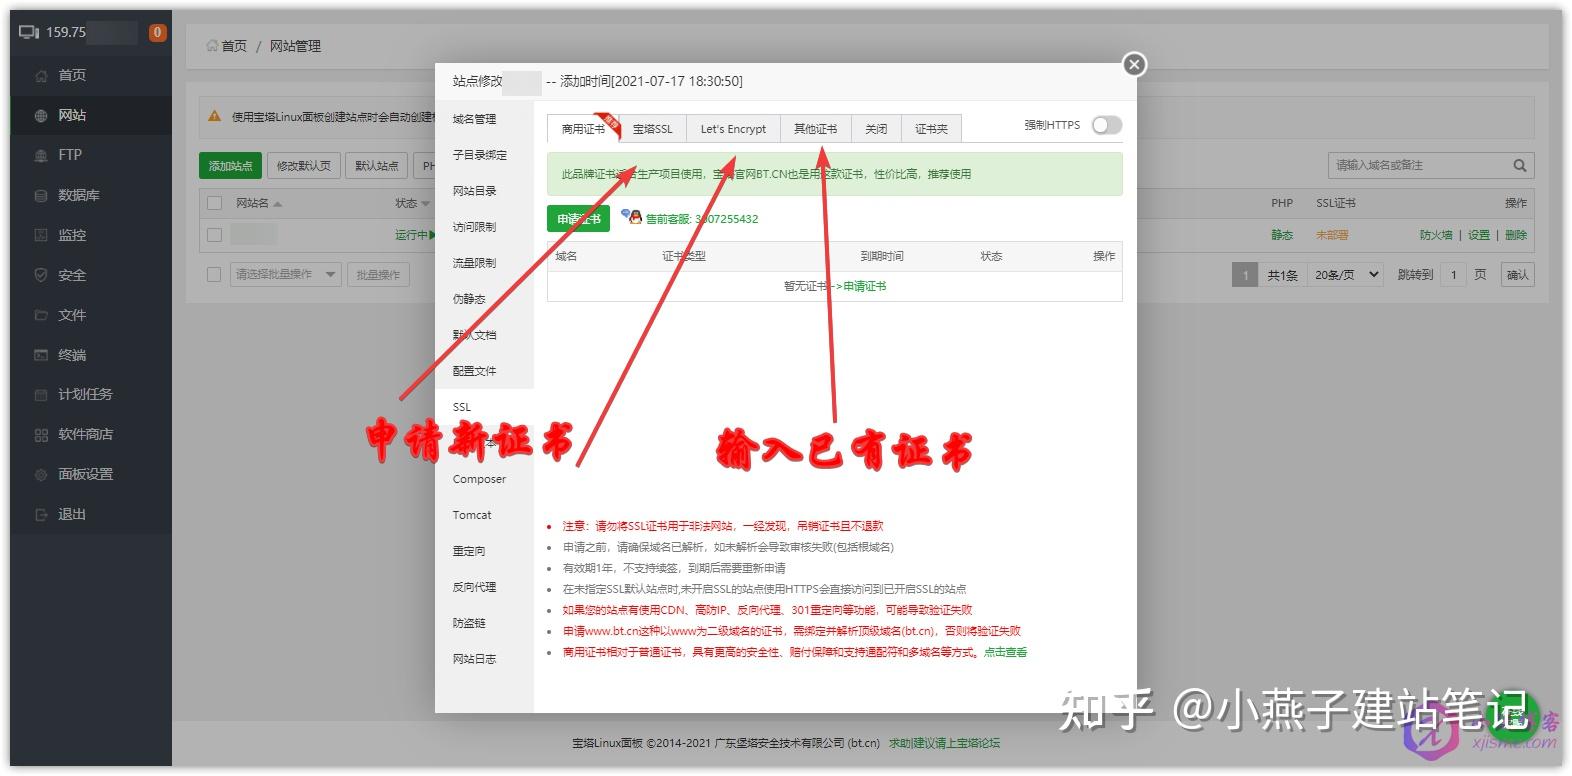Open the 20条/页 page size dropdown
Image resolution: width=1572 pixels, height=776 pixels.
pyautogui.click(x=1347, y=274)
